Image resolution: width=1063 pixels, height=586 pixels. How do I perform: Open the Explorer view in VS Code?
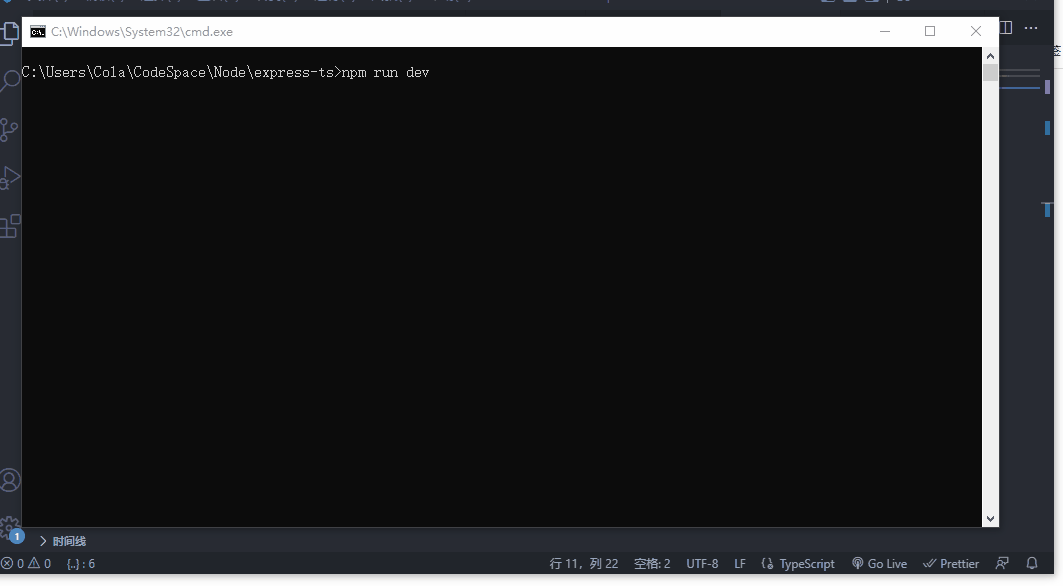[9, 33]
